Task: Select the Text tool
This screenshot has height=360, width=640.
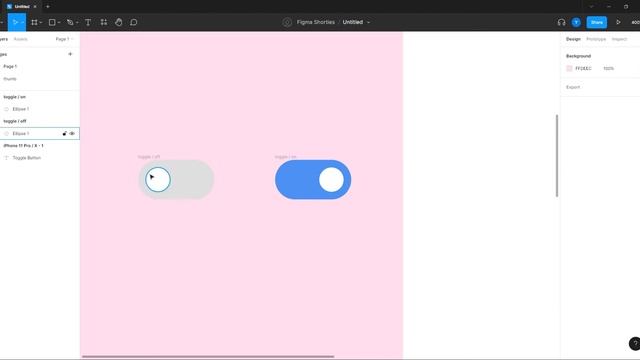Action: pos(88,22)
